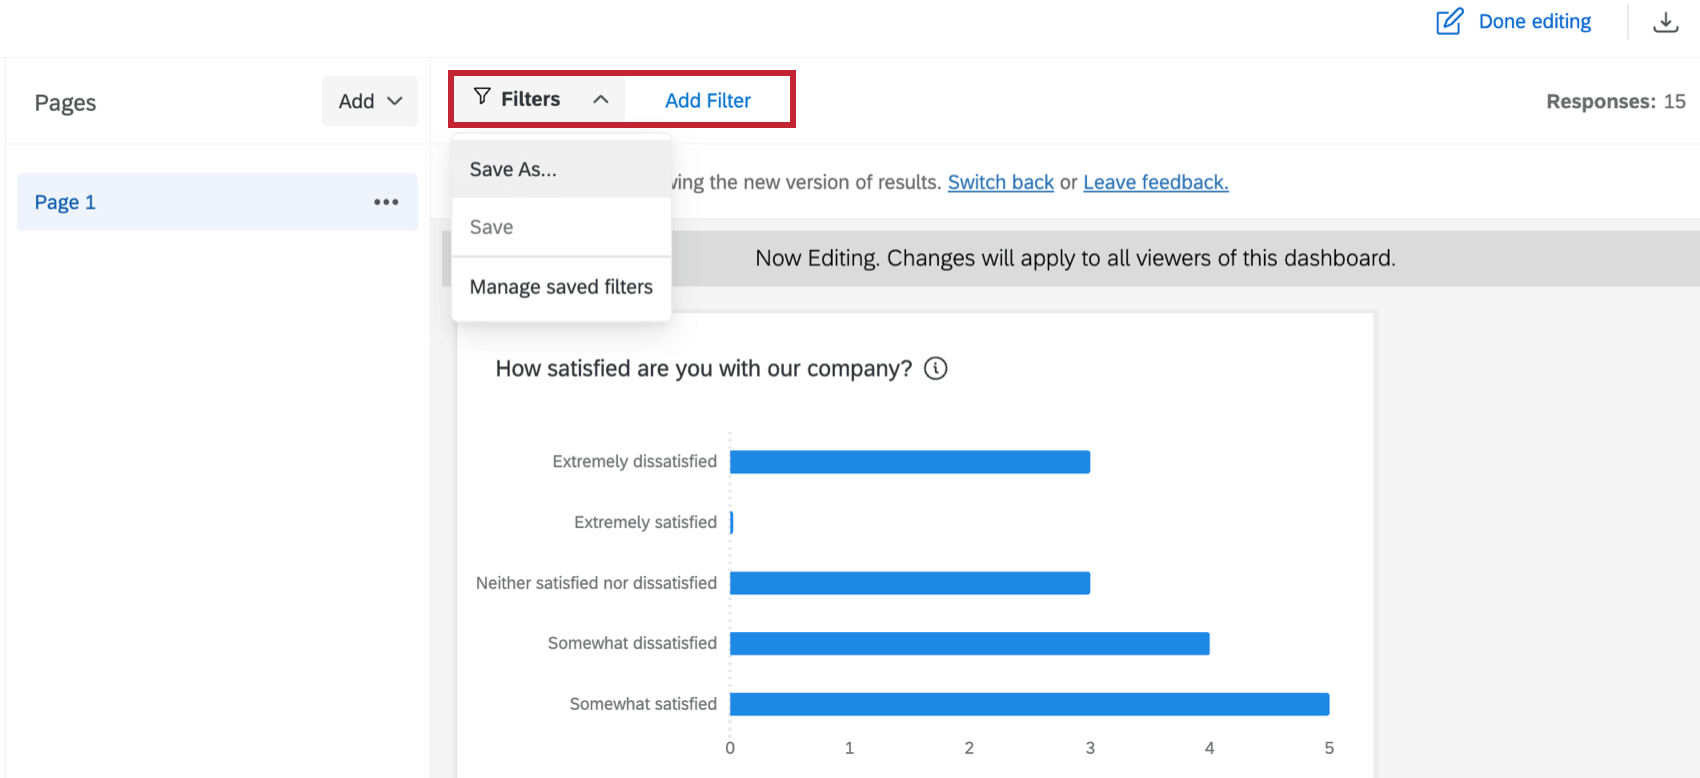This screenshot has height=778, width=1700.
Task: Click the funnel Filters icon
Action: (482, 97)
